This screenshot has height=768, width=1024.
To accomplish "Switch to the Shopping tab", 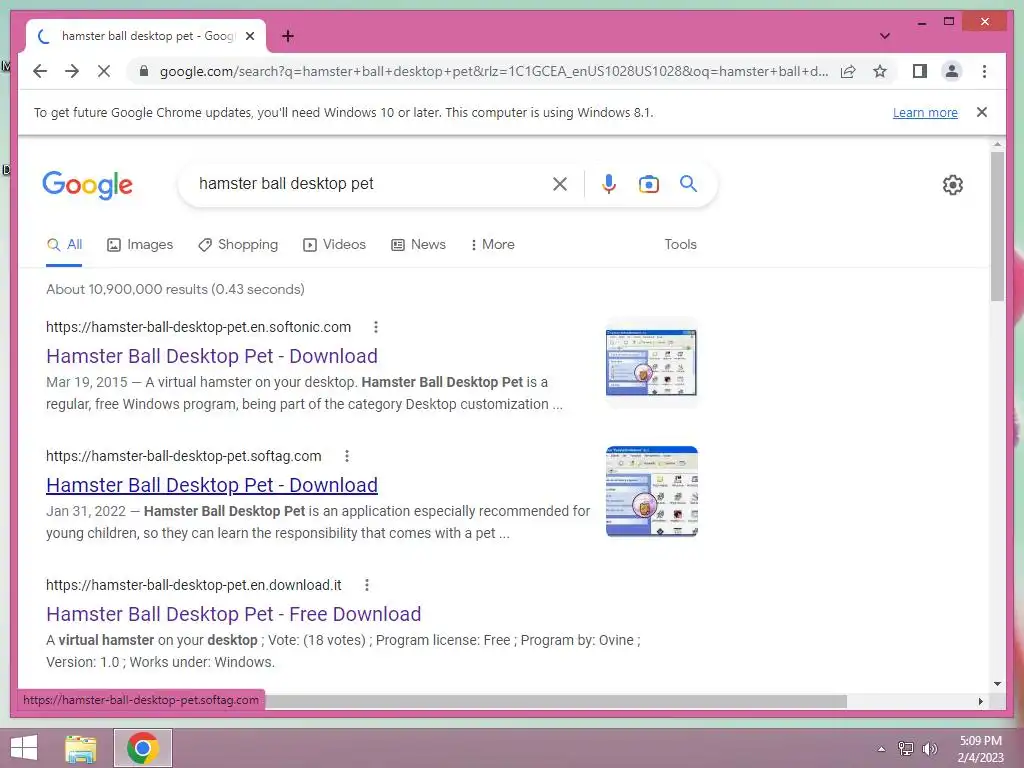I will point(238,245).
